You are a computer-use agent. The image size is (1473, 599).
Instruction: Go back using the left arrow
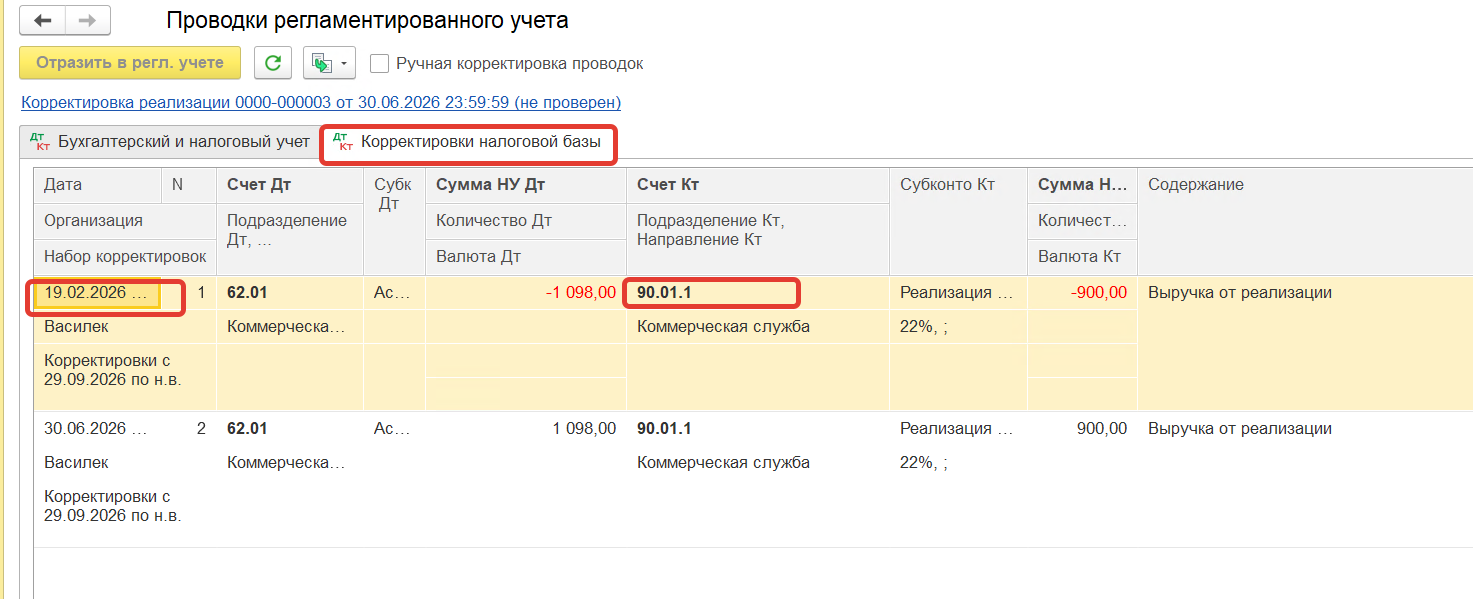click(x=43, y=20)
